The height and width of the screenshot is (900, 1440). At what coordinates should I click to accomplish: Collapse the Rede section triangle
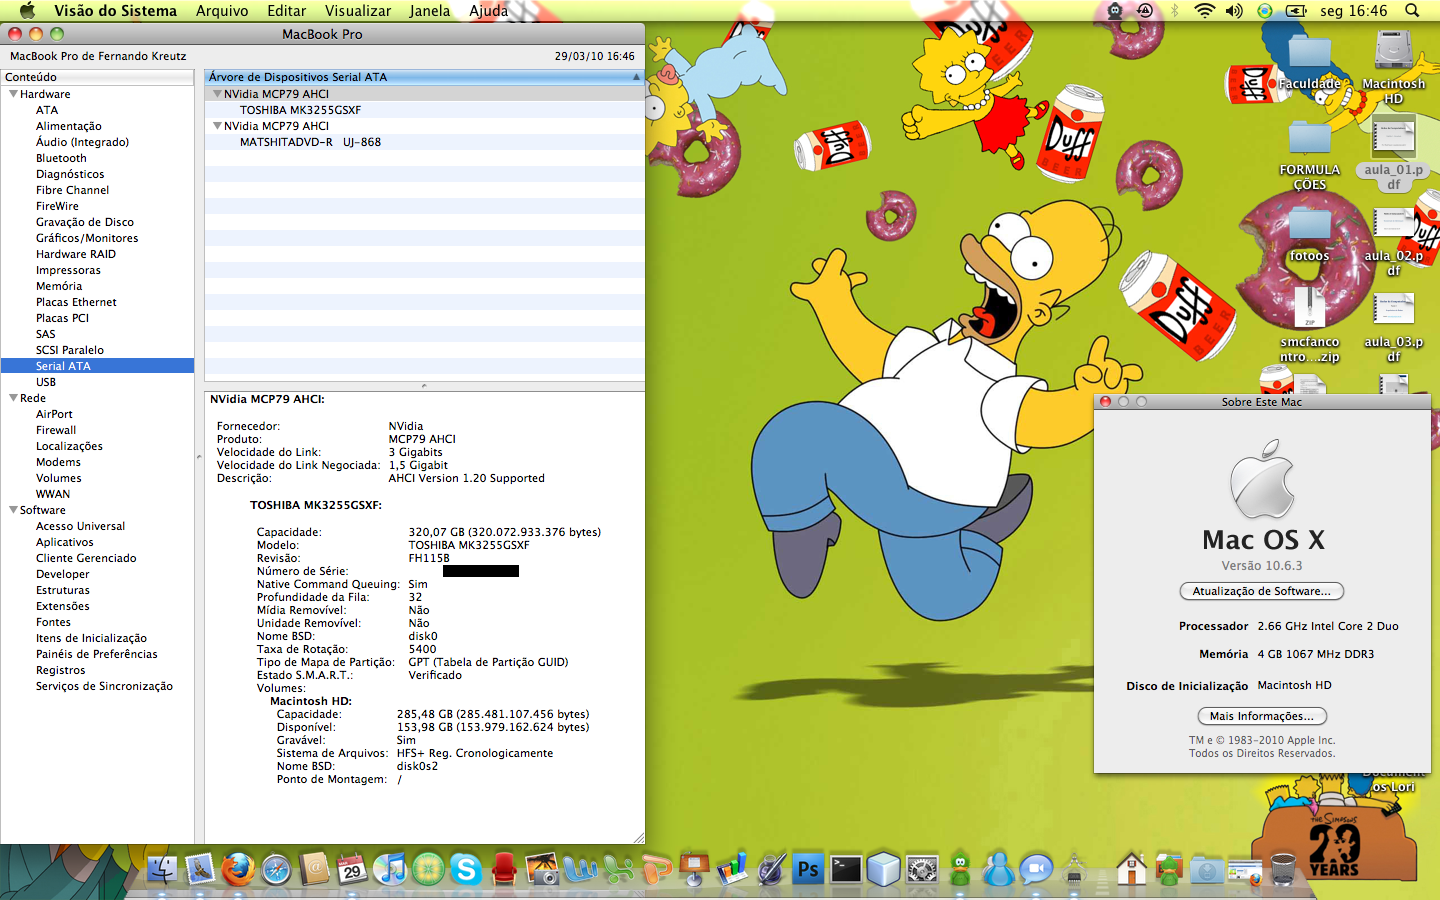pos(13,398)
